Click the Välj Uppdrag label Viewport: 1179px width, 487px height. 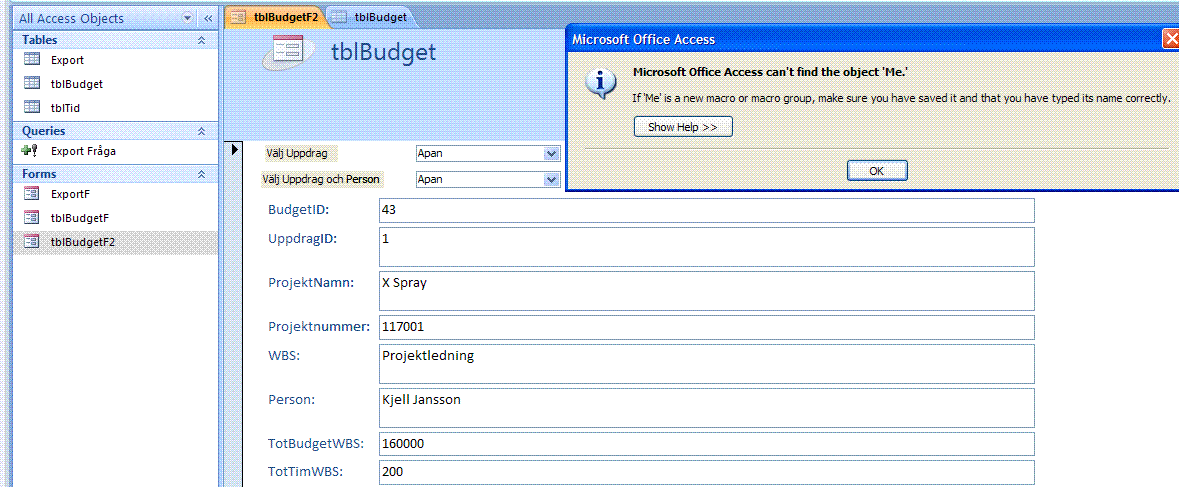click(296, 154)
